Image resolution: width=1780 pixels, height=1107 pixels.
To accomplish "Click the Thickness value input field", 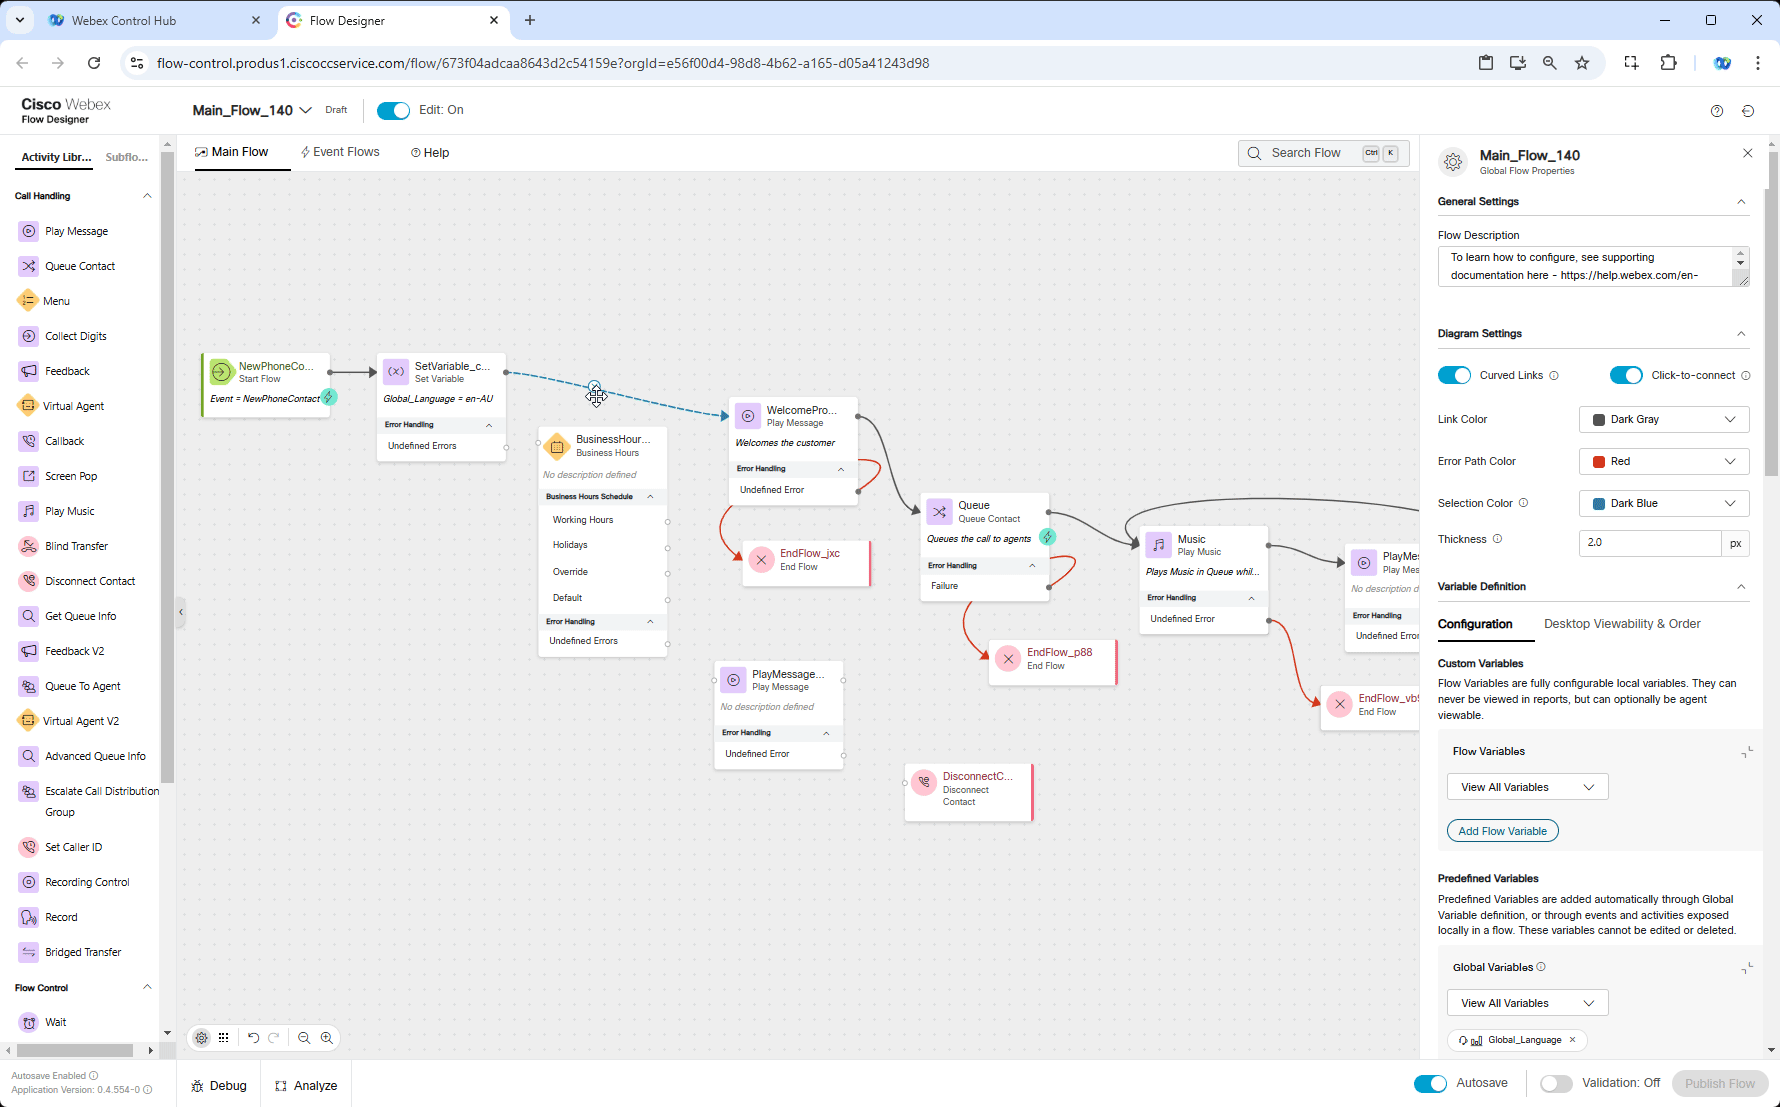I will click(1650, 543).
